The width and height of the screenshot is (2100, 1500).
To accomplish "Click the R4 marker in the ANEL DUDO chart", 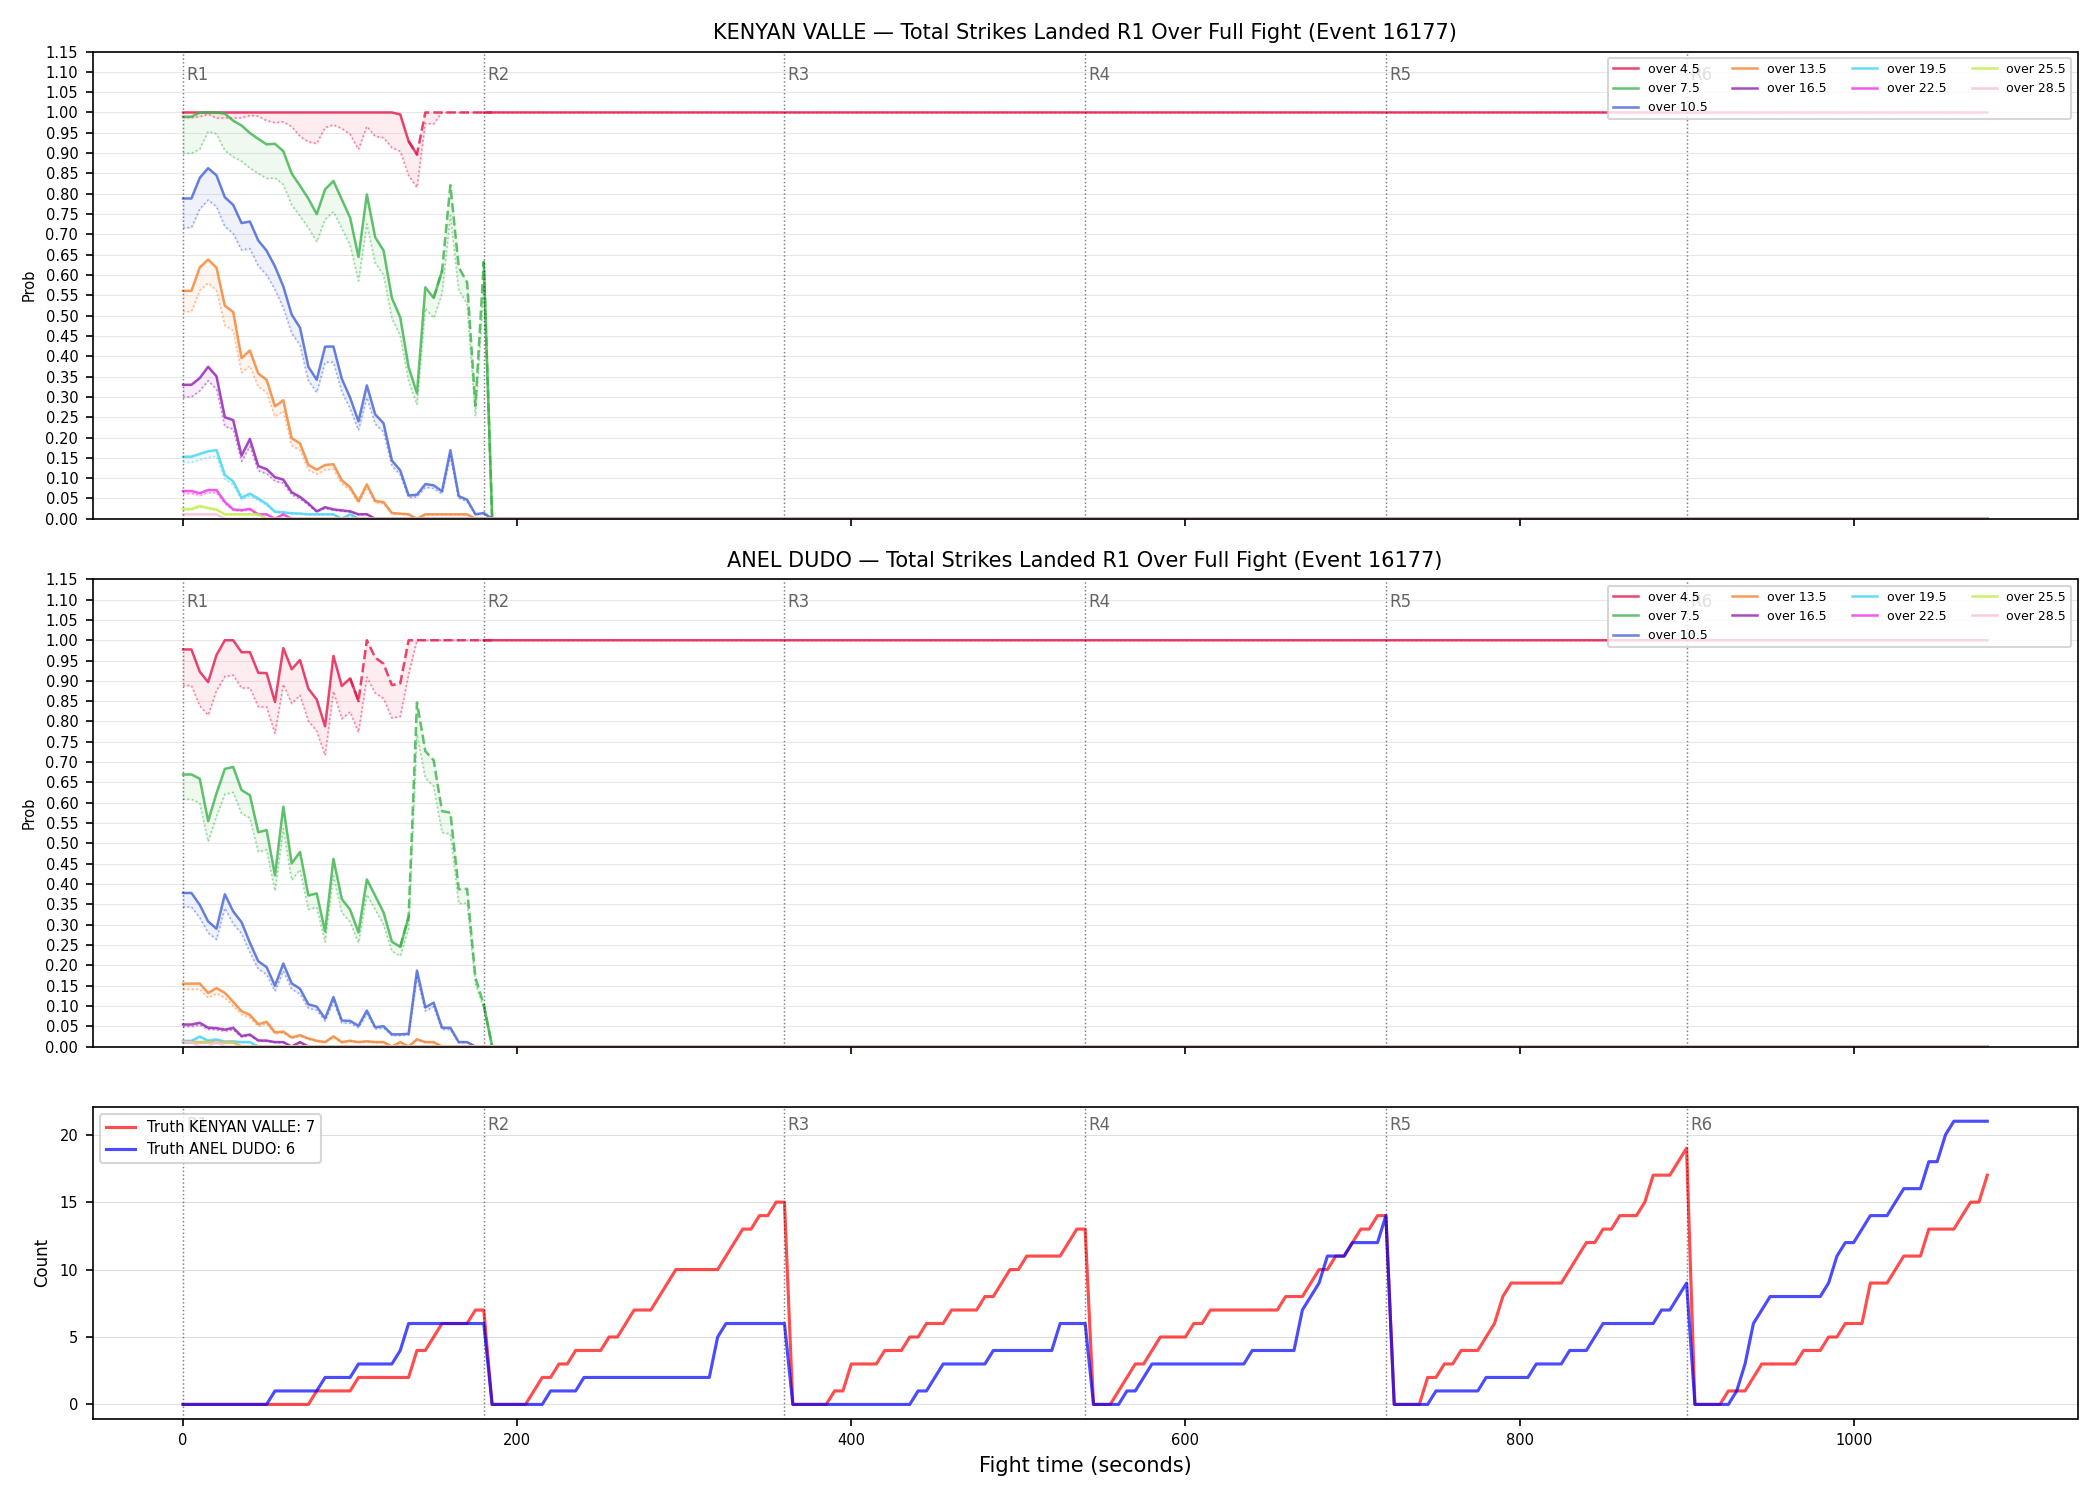I will point(1099,601).
